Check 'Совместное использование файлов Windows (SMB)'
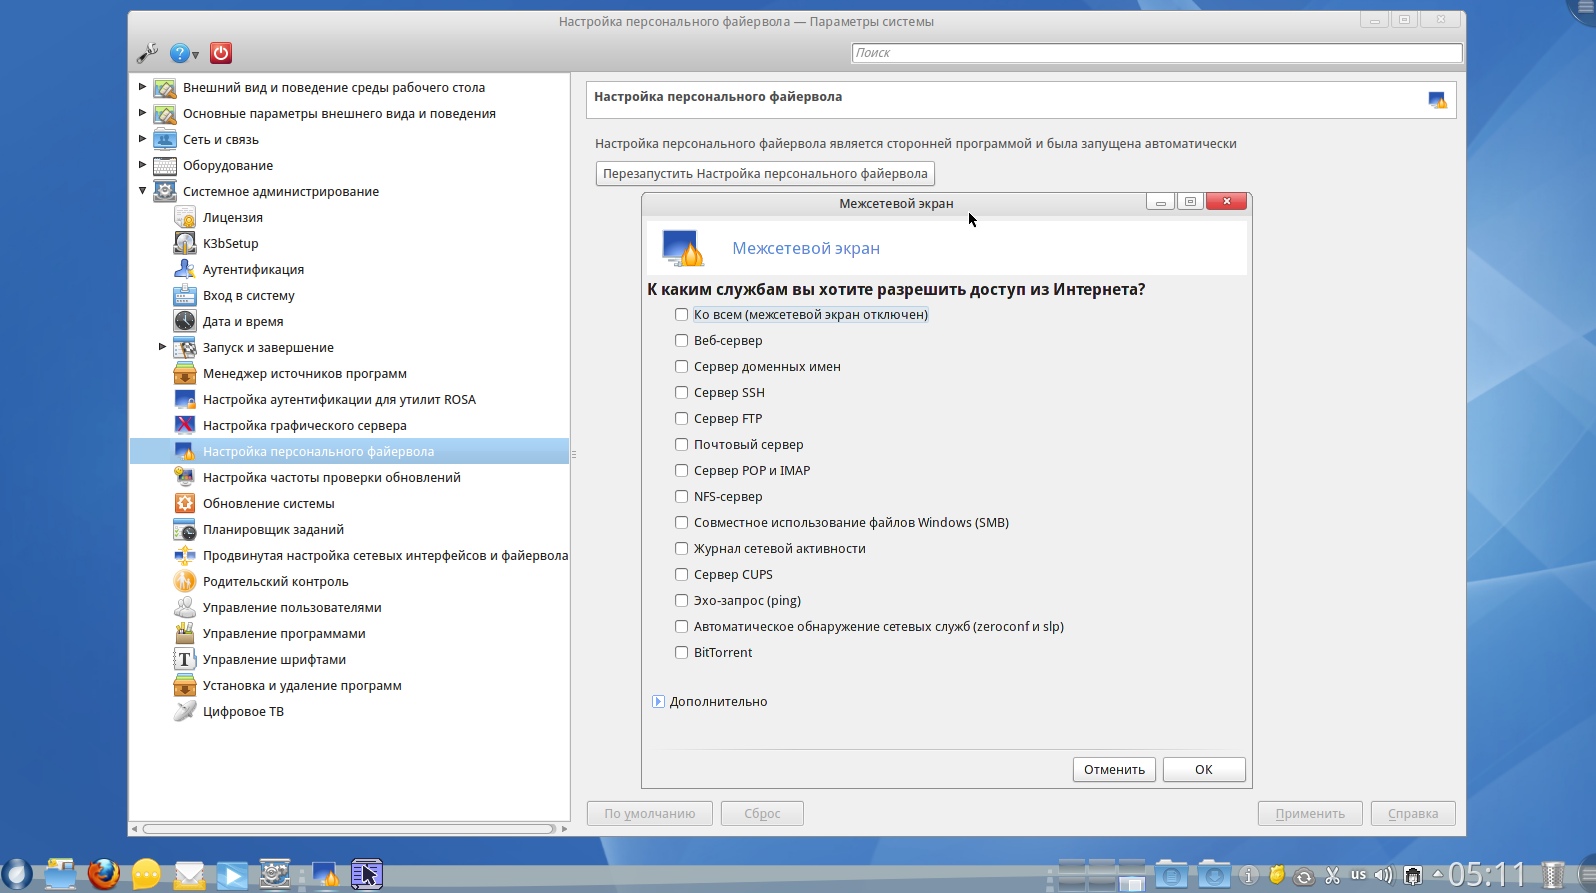1596x893 pixels. click(x=681, y=522)
